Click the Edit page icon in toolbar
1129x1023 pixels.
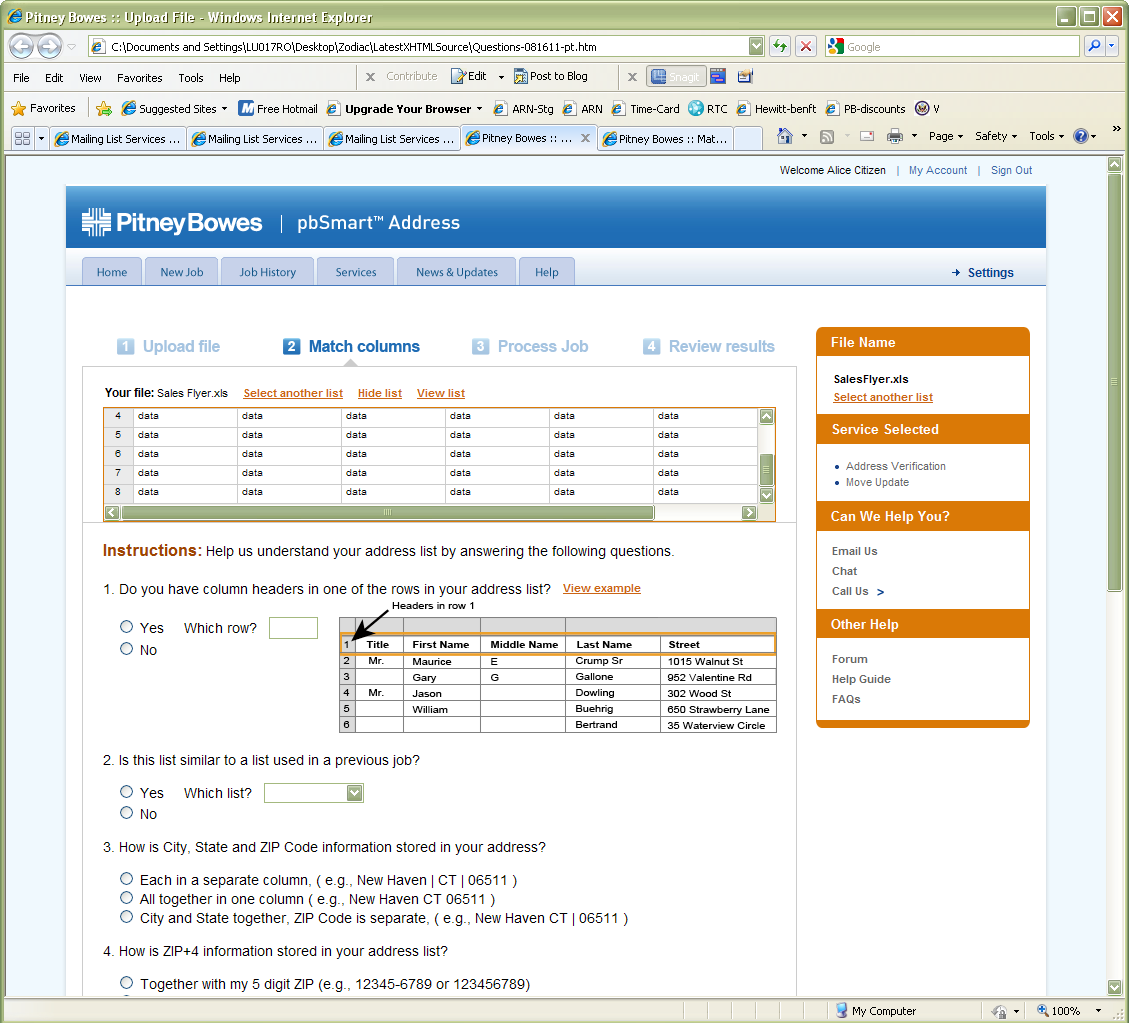(x=459, y=76)
